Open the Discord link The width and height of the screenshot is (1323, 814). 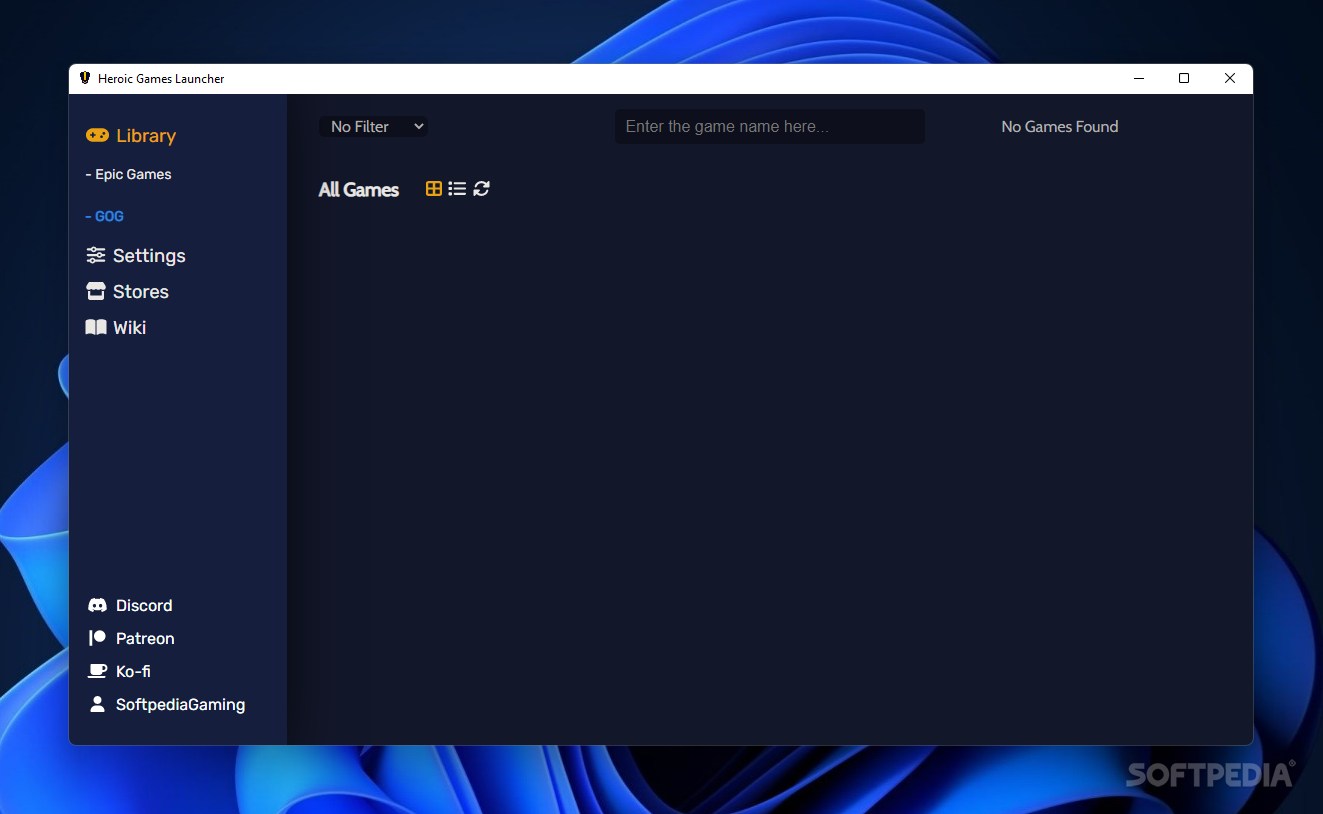pyautogui.click(x=144, y=606)
